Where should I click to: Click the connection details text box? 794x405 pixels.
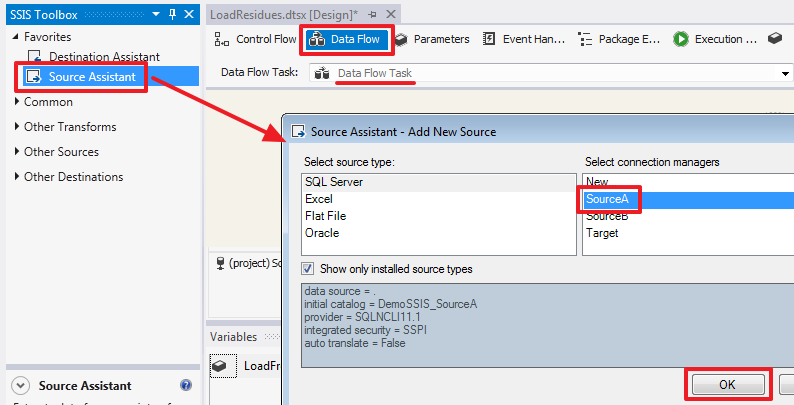547,325
